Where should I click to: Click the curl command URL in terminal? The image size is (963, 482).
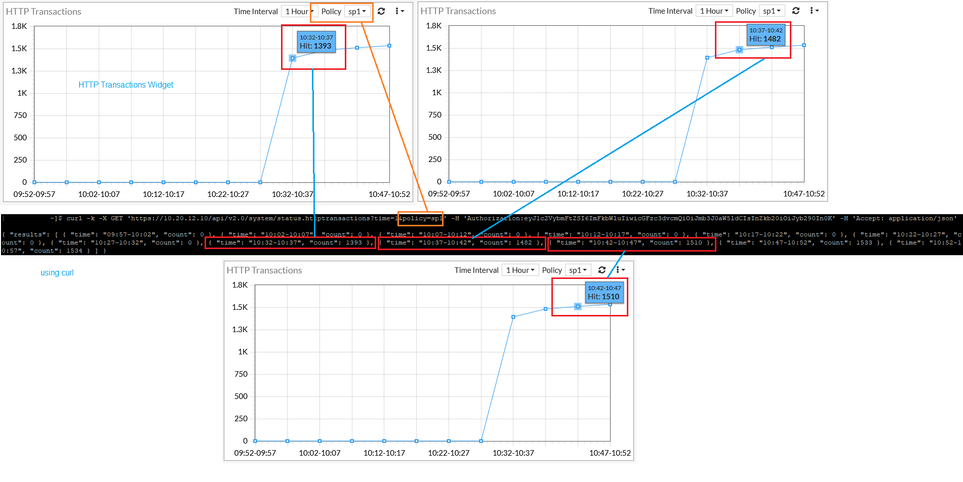pyautogui.click(x=288, y=218)
